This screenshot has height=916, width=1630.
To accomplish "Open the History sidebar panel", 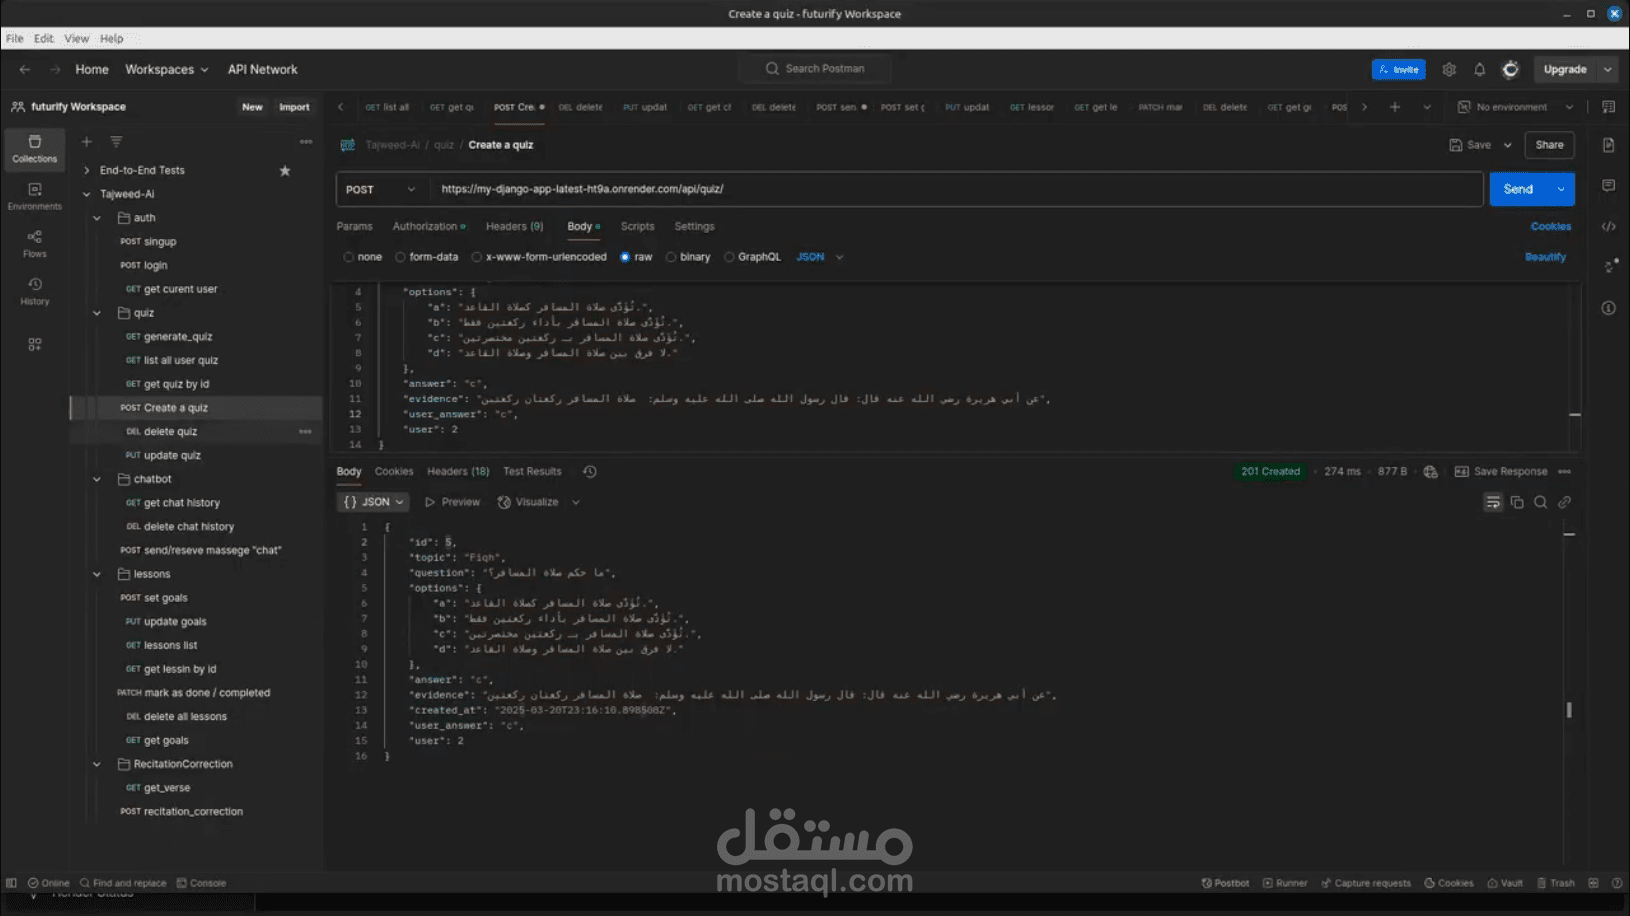I will [x=34, y=291].
